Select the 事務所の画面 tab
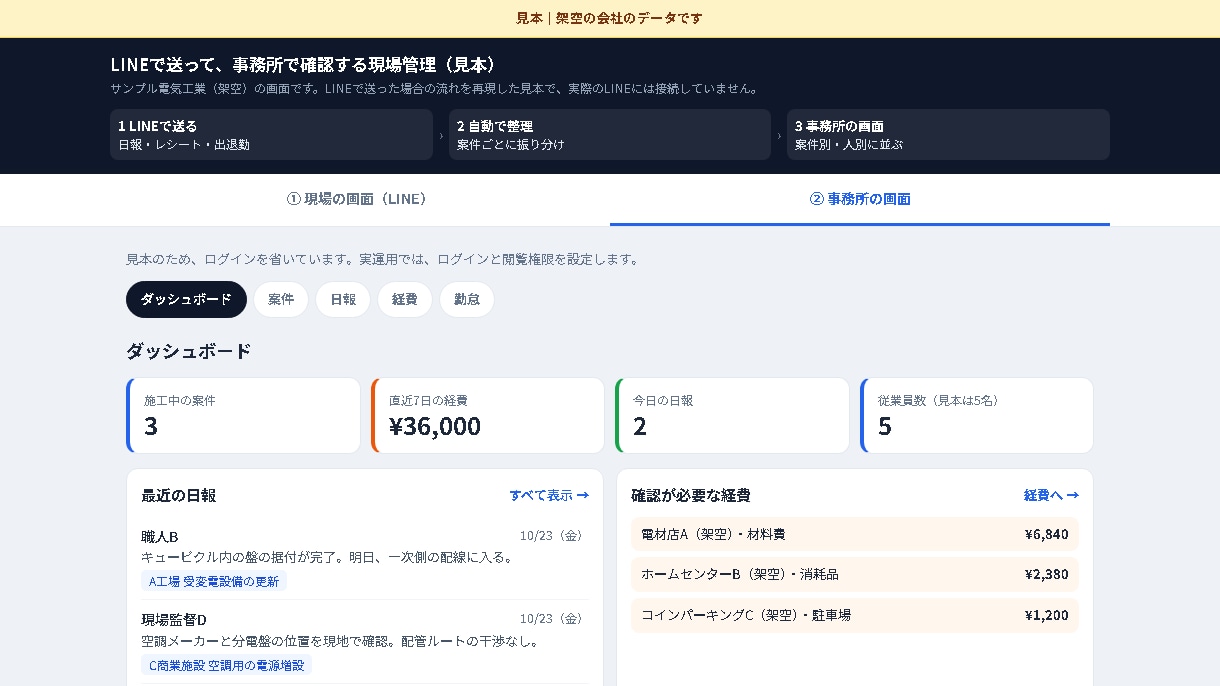1220x686 pixels. click(x=860, y=199)
